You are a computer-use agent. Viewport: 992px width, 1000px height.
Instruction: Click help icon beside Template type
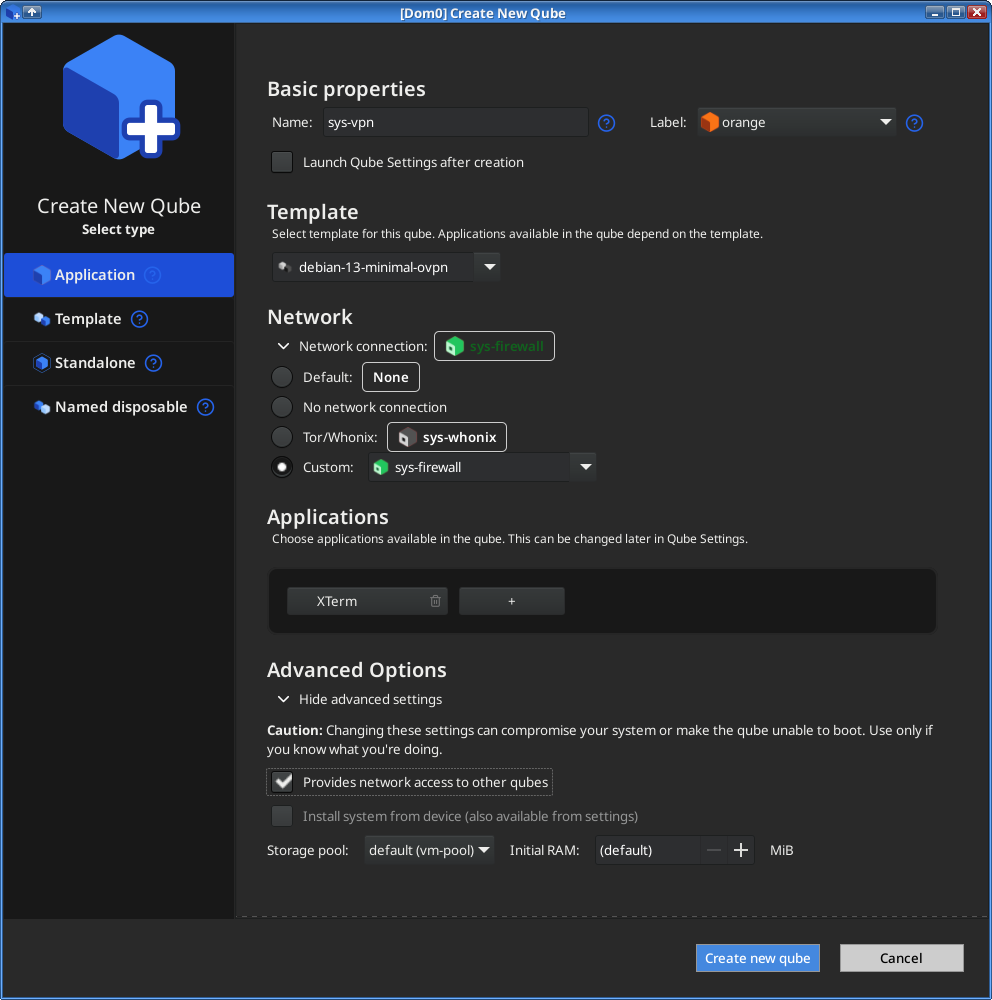tap(140, 319)
